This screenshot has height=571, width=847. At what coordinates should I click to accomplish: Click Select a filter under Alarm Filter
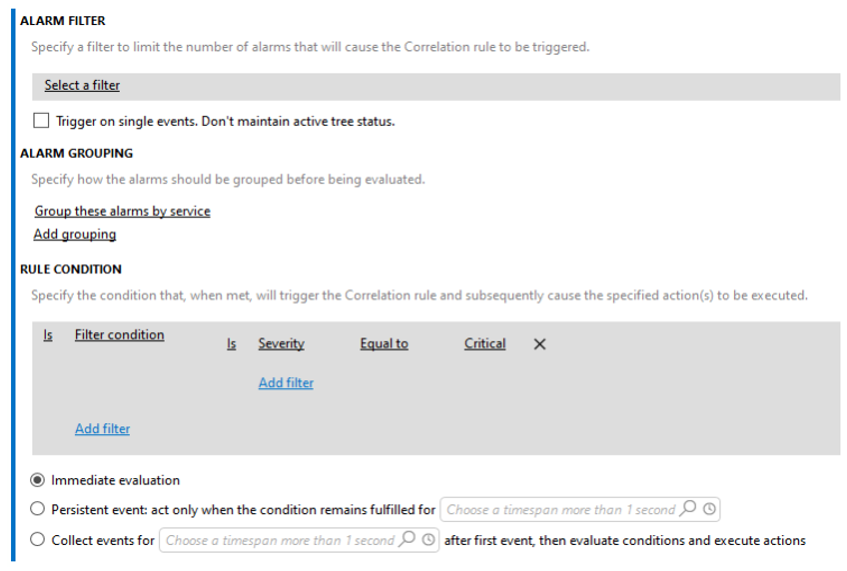pyautogui.click(x=82, y=86)
